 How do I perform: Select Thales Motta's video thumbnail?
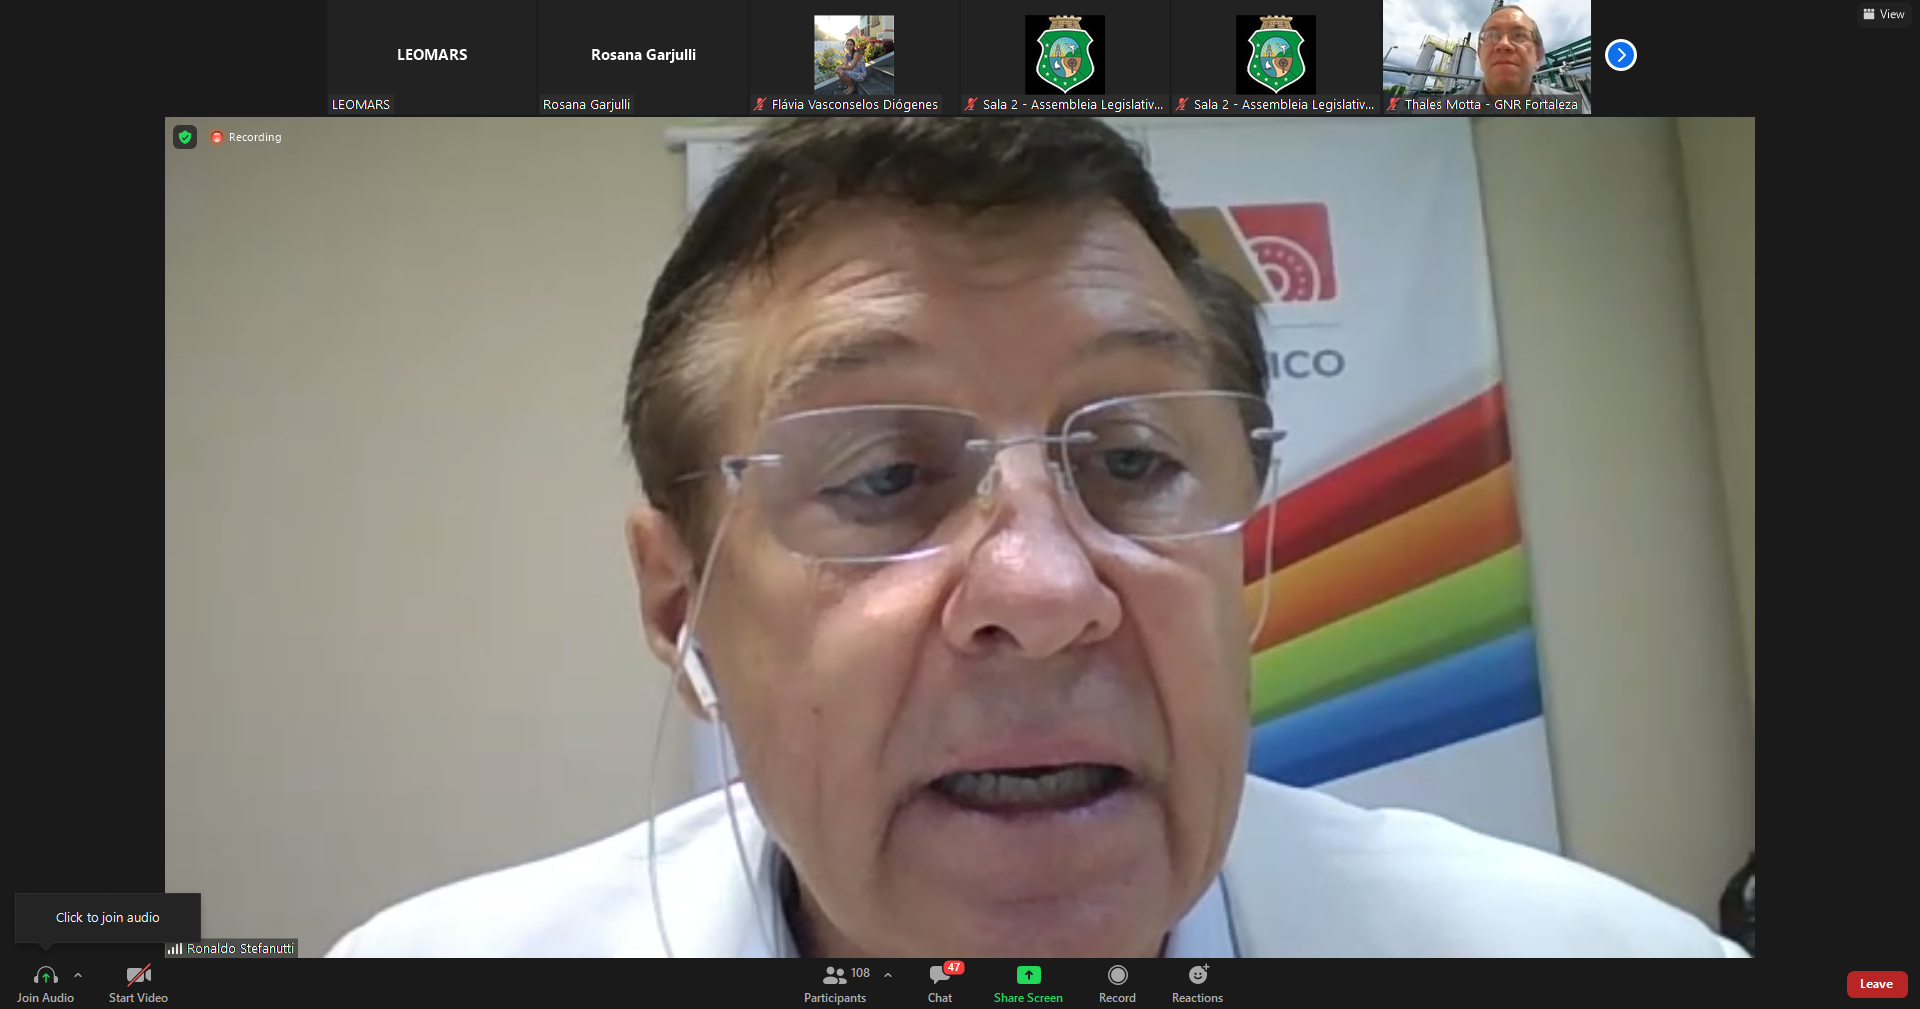pyautogui.click(x=1486, y=55)
